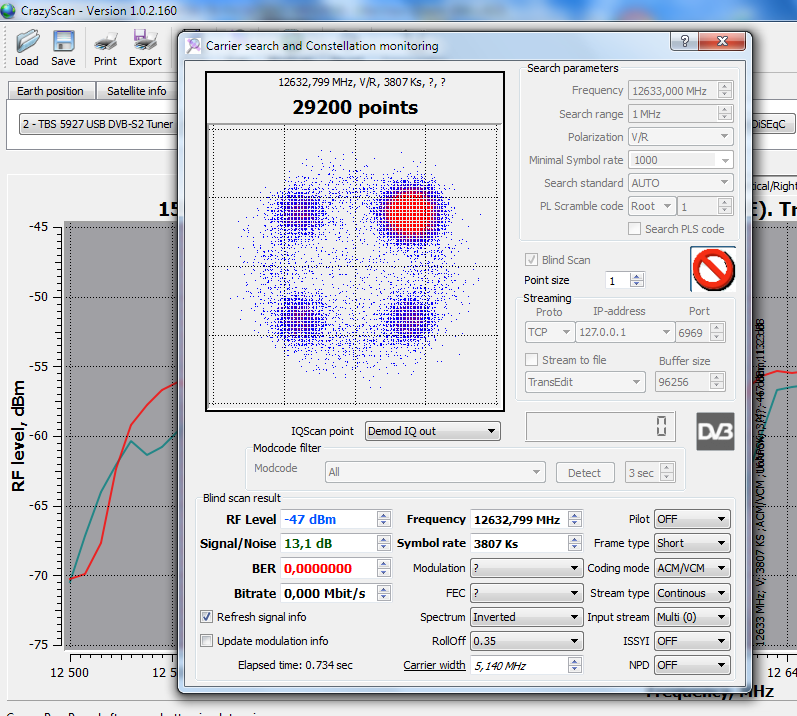Enable the Search PLS code checkbox
This screenshot has width=797, height=716.
[x=634, y=229]
